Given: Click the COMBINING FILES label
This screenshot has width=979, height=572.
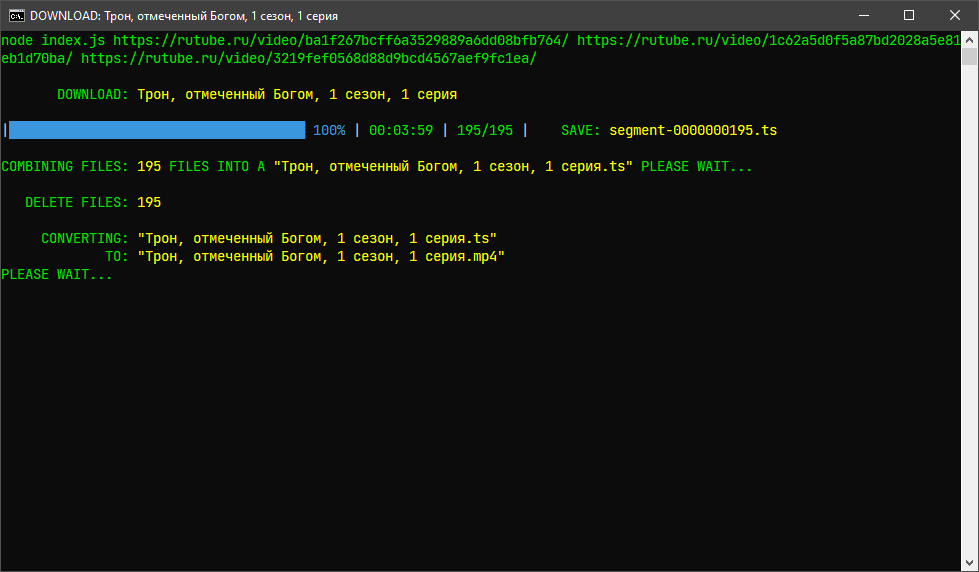Looking at the screenshot, I should 65,167.
